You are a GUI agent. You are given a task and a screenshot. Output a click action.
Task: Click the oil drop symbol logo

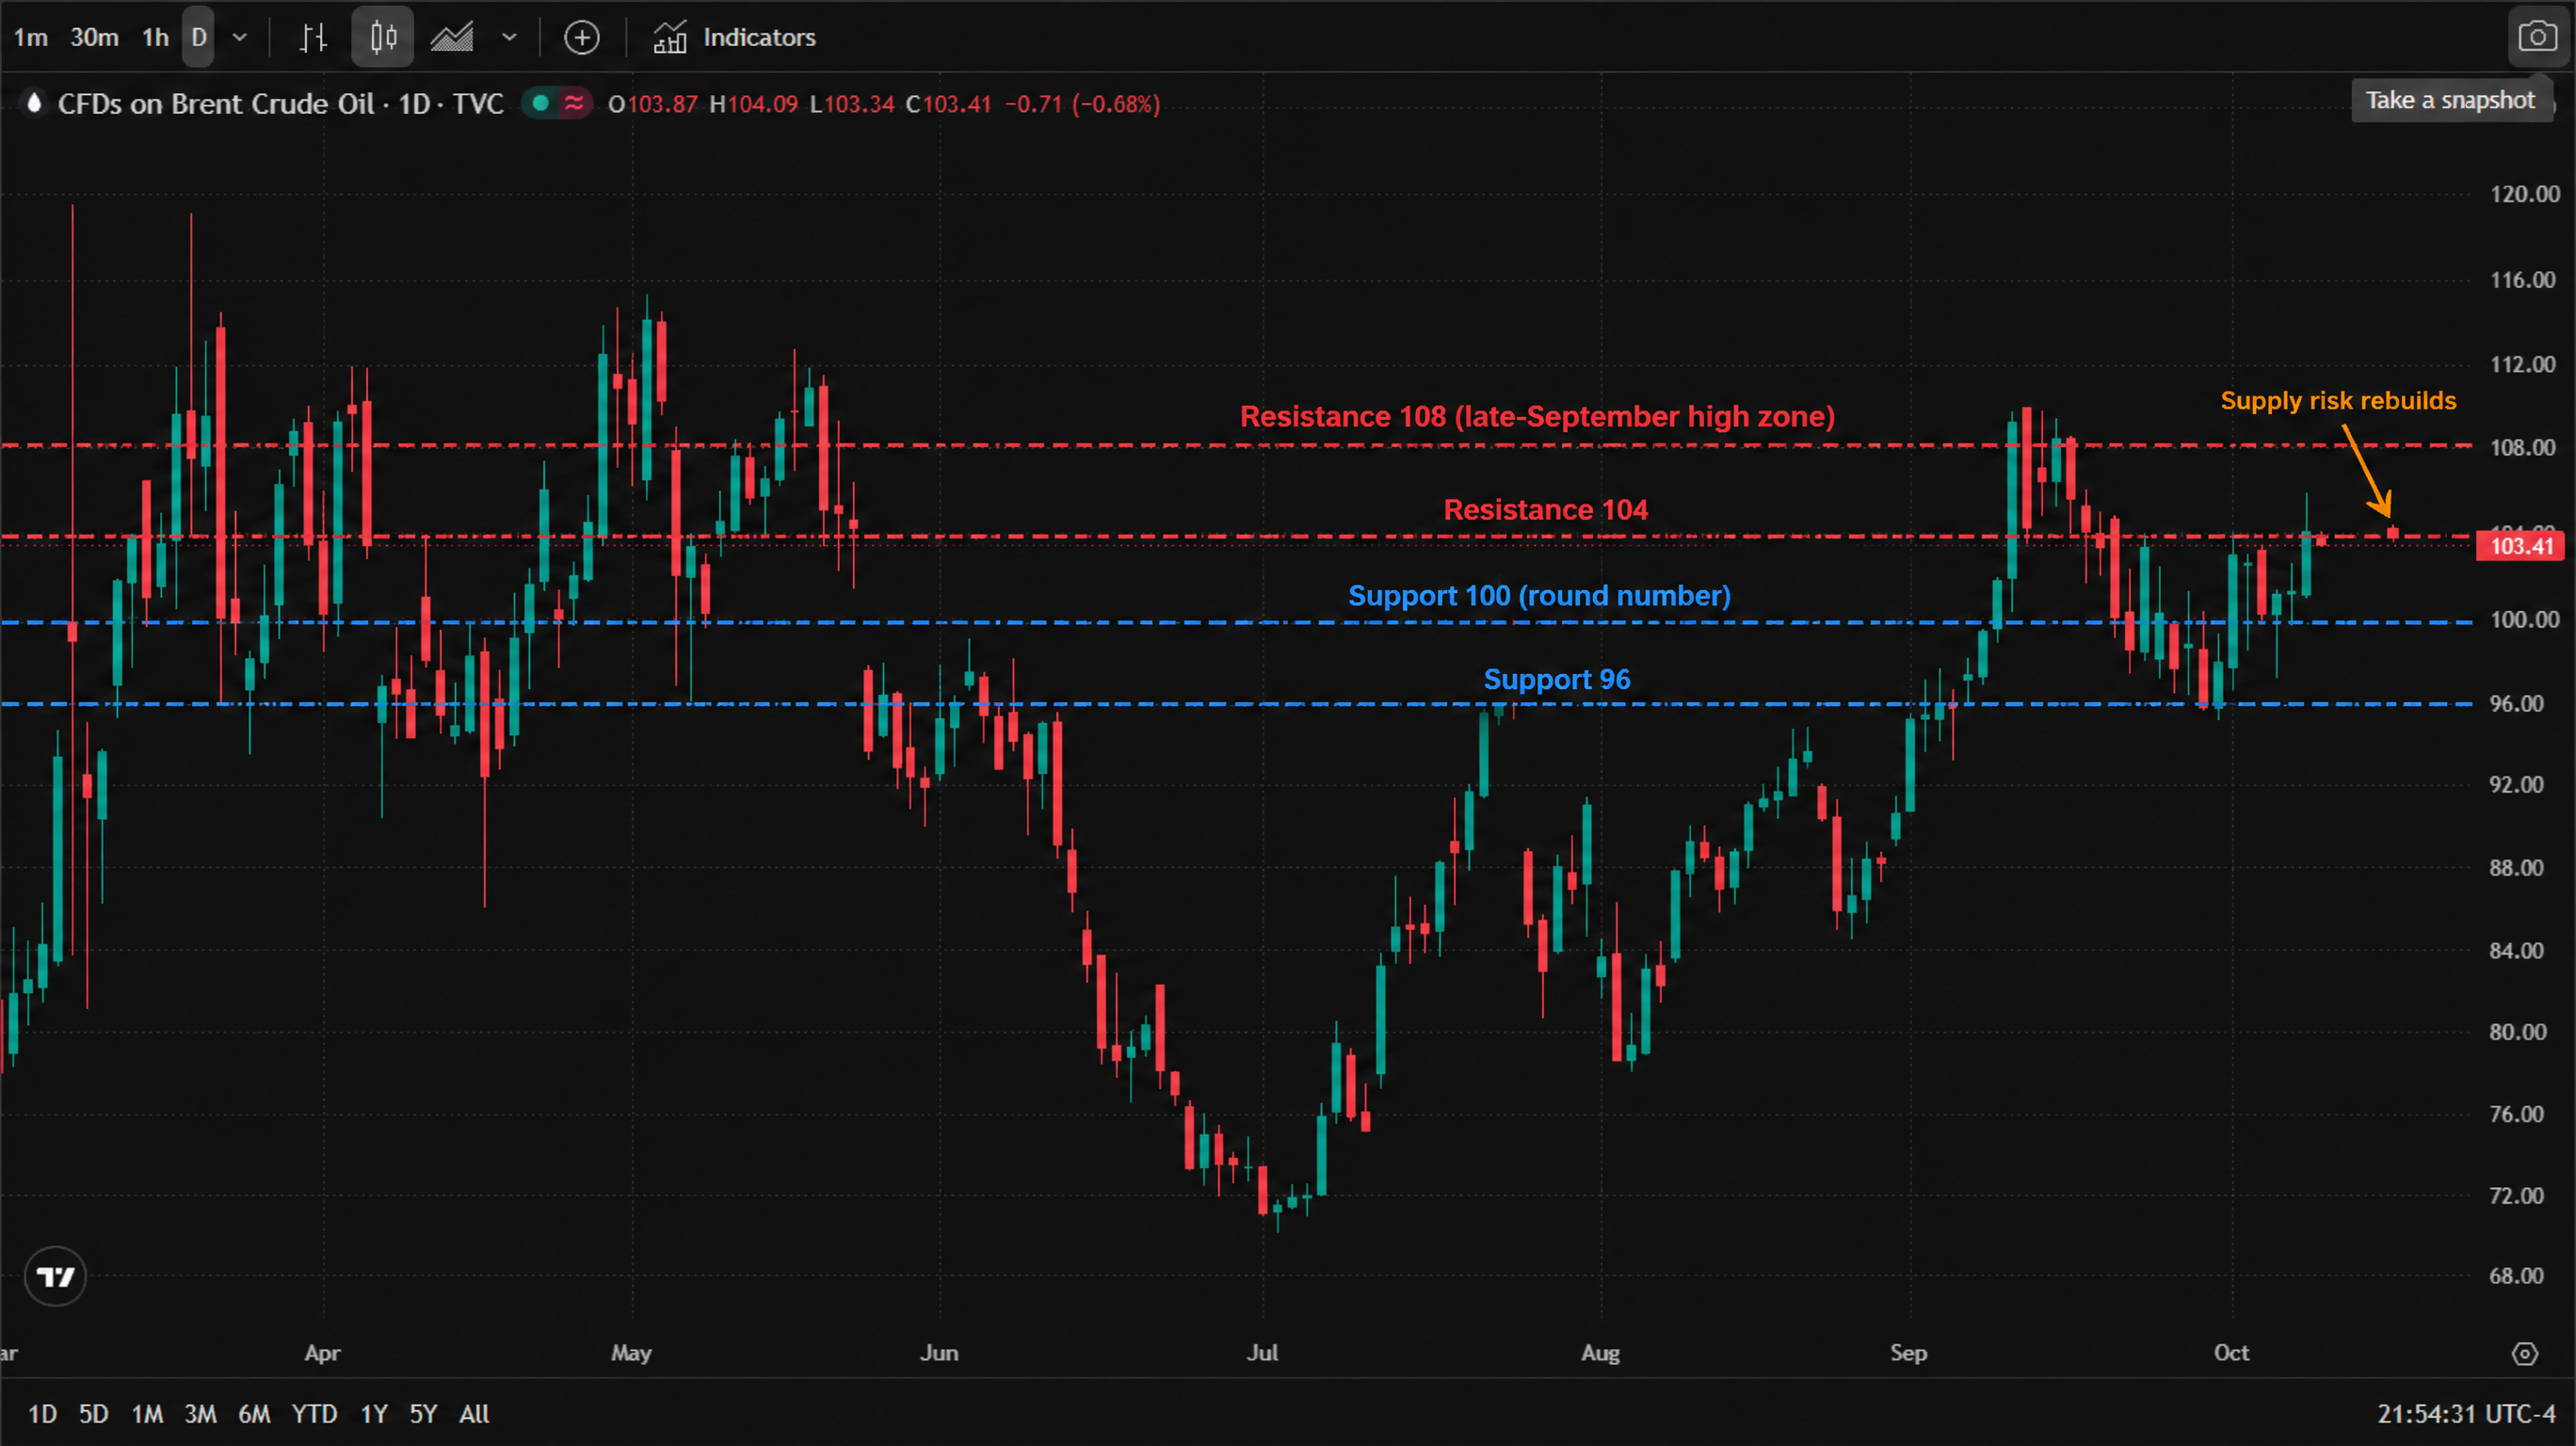(34, 103)
